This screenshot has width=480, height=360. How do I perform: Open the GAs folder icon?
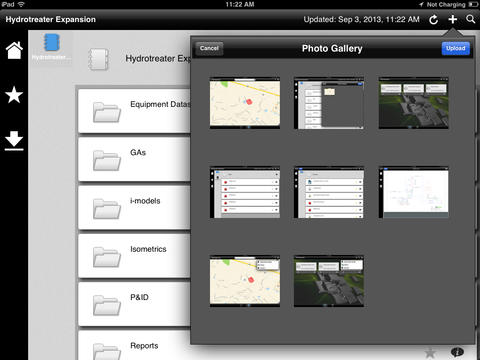coord(106,161)
